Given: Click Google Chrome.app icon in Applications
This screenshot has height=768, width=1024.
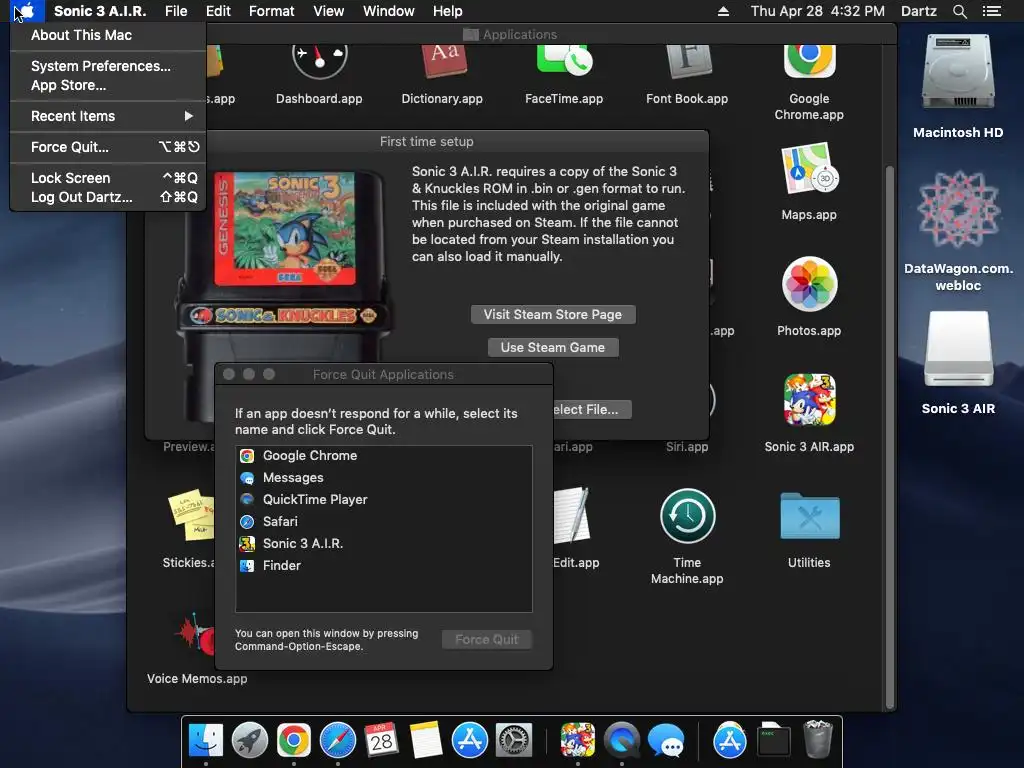Looking at the screenshot, I should (x=809, y=63).
